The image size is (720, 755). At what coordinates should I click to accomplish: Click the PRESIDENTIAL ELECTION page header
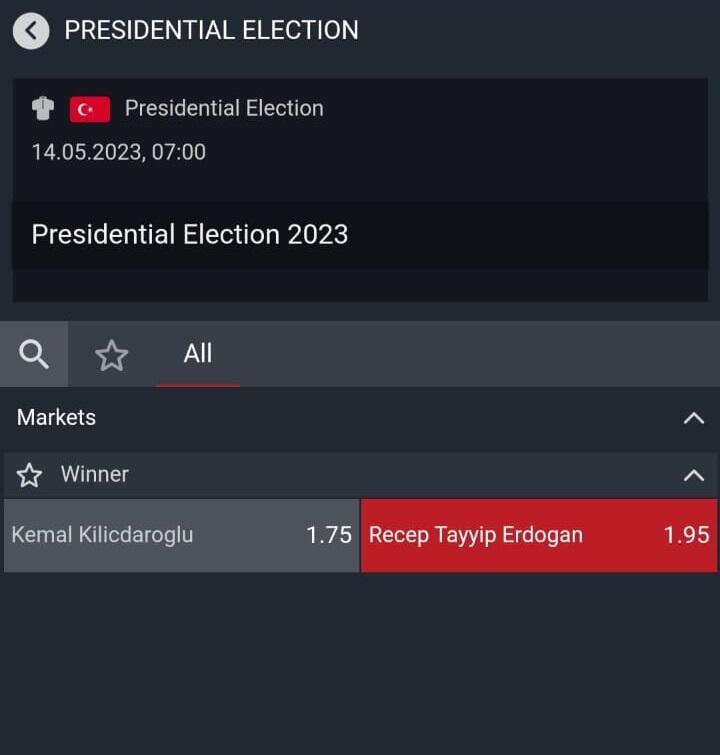(x=211, y=30)
